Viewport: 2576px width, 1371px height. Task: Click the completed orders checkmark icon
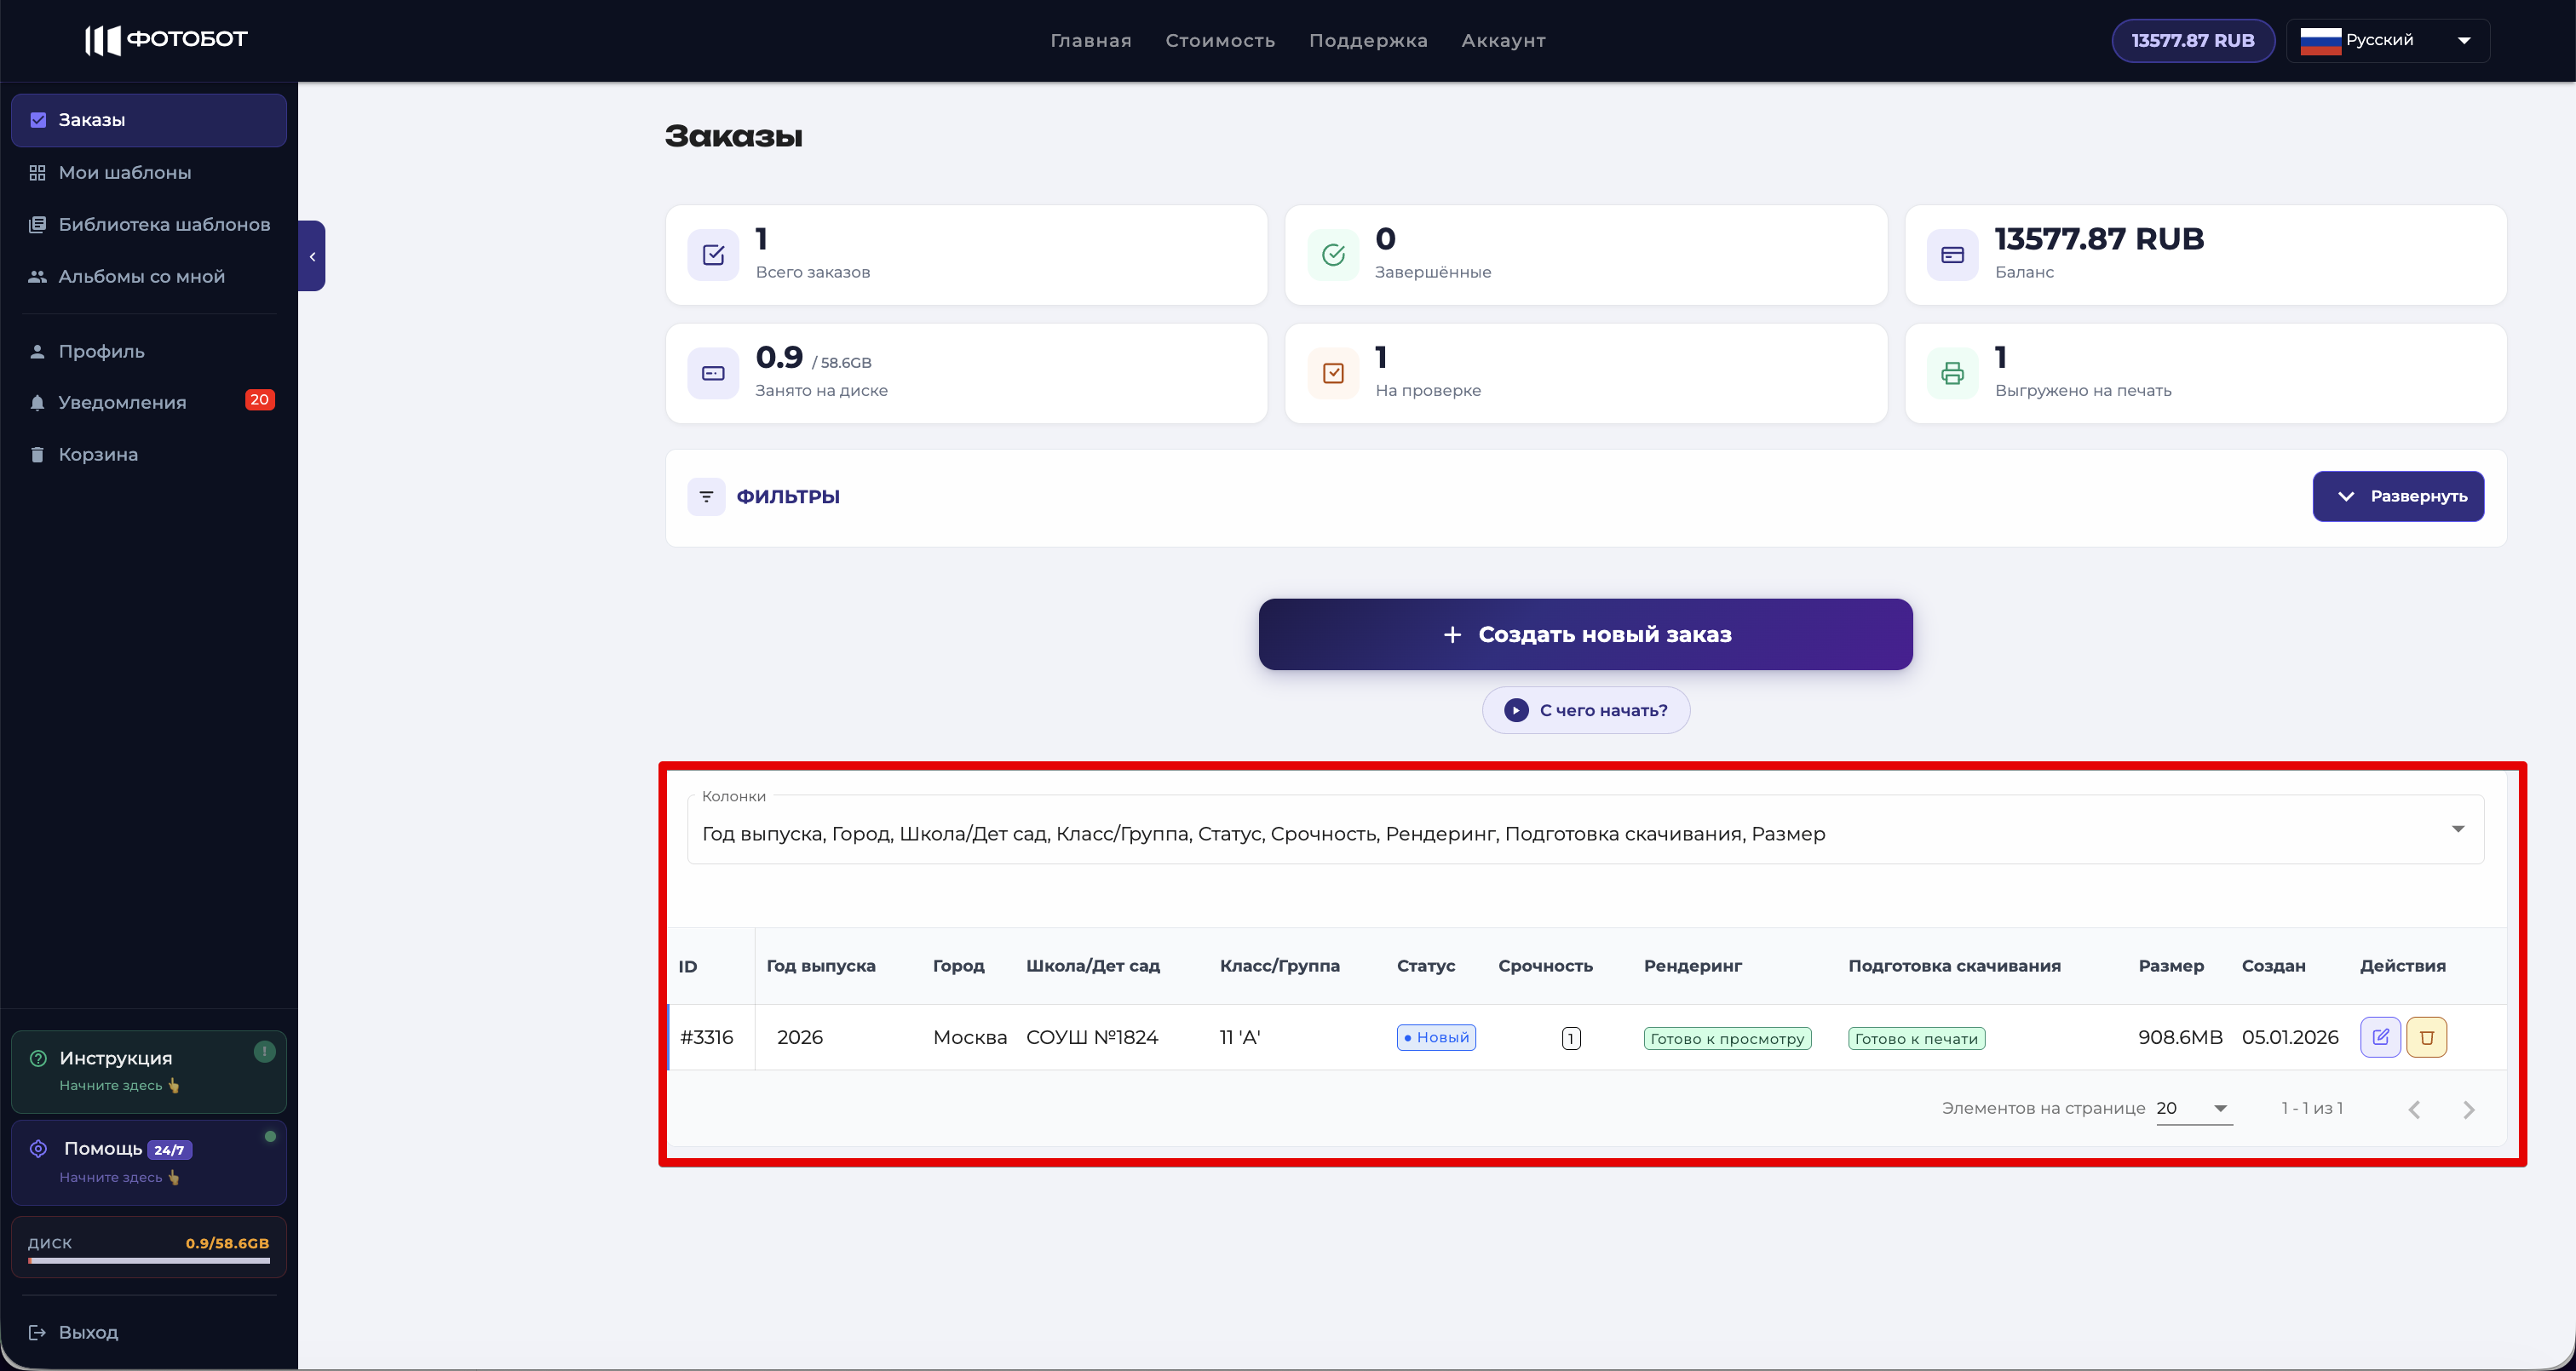(x=1333, y=255)
